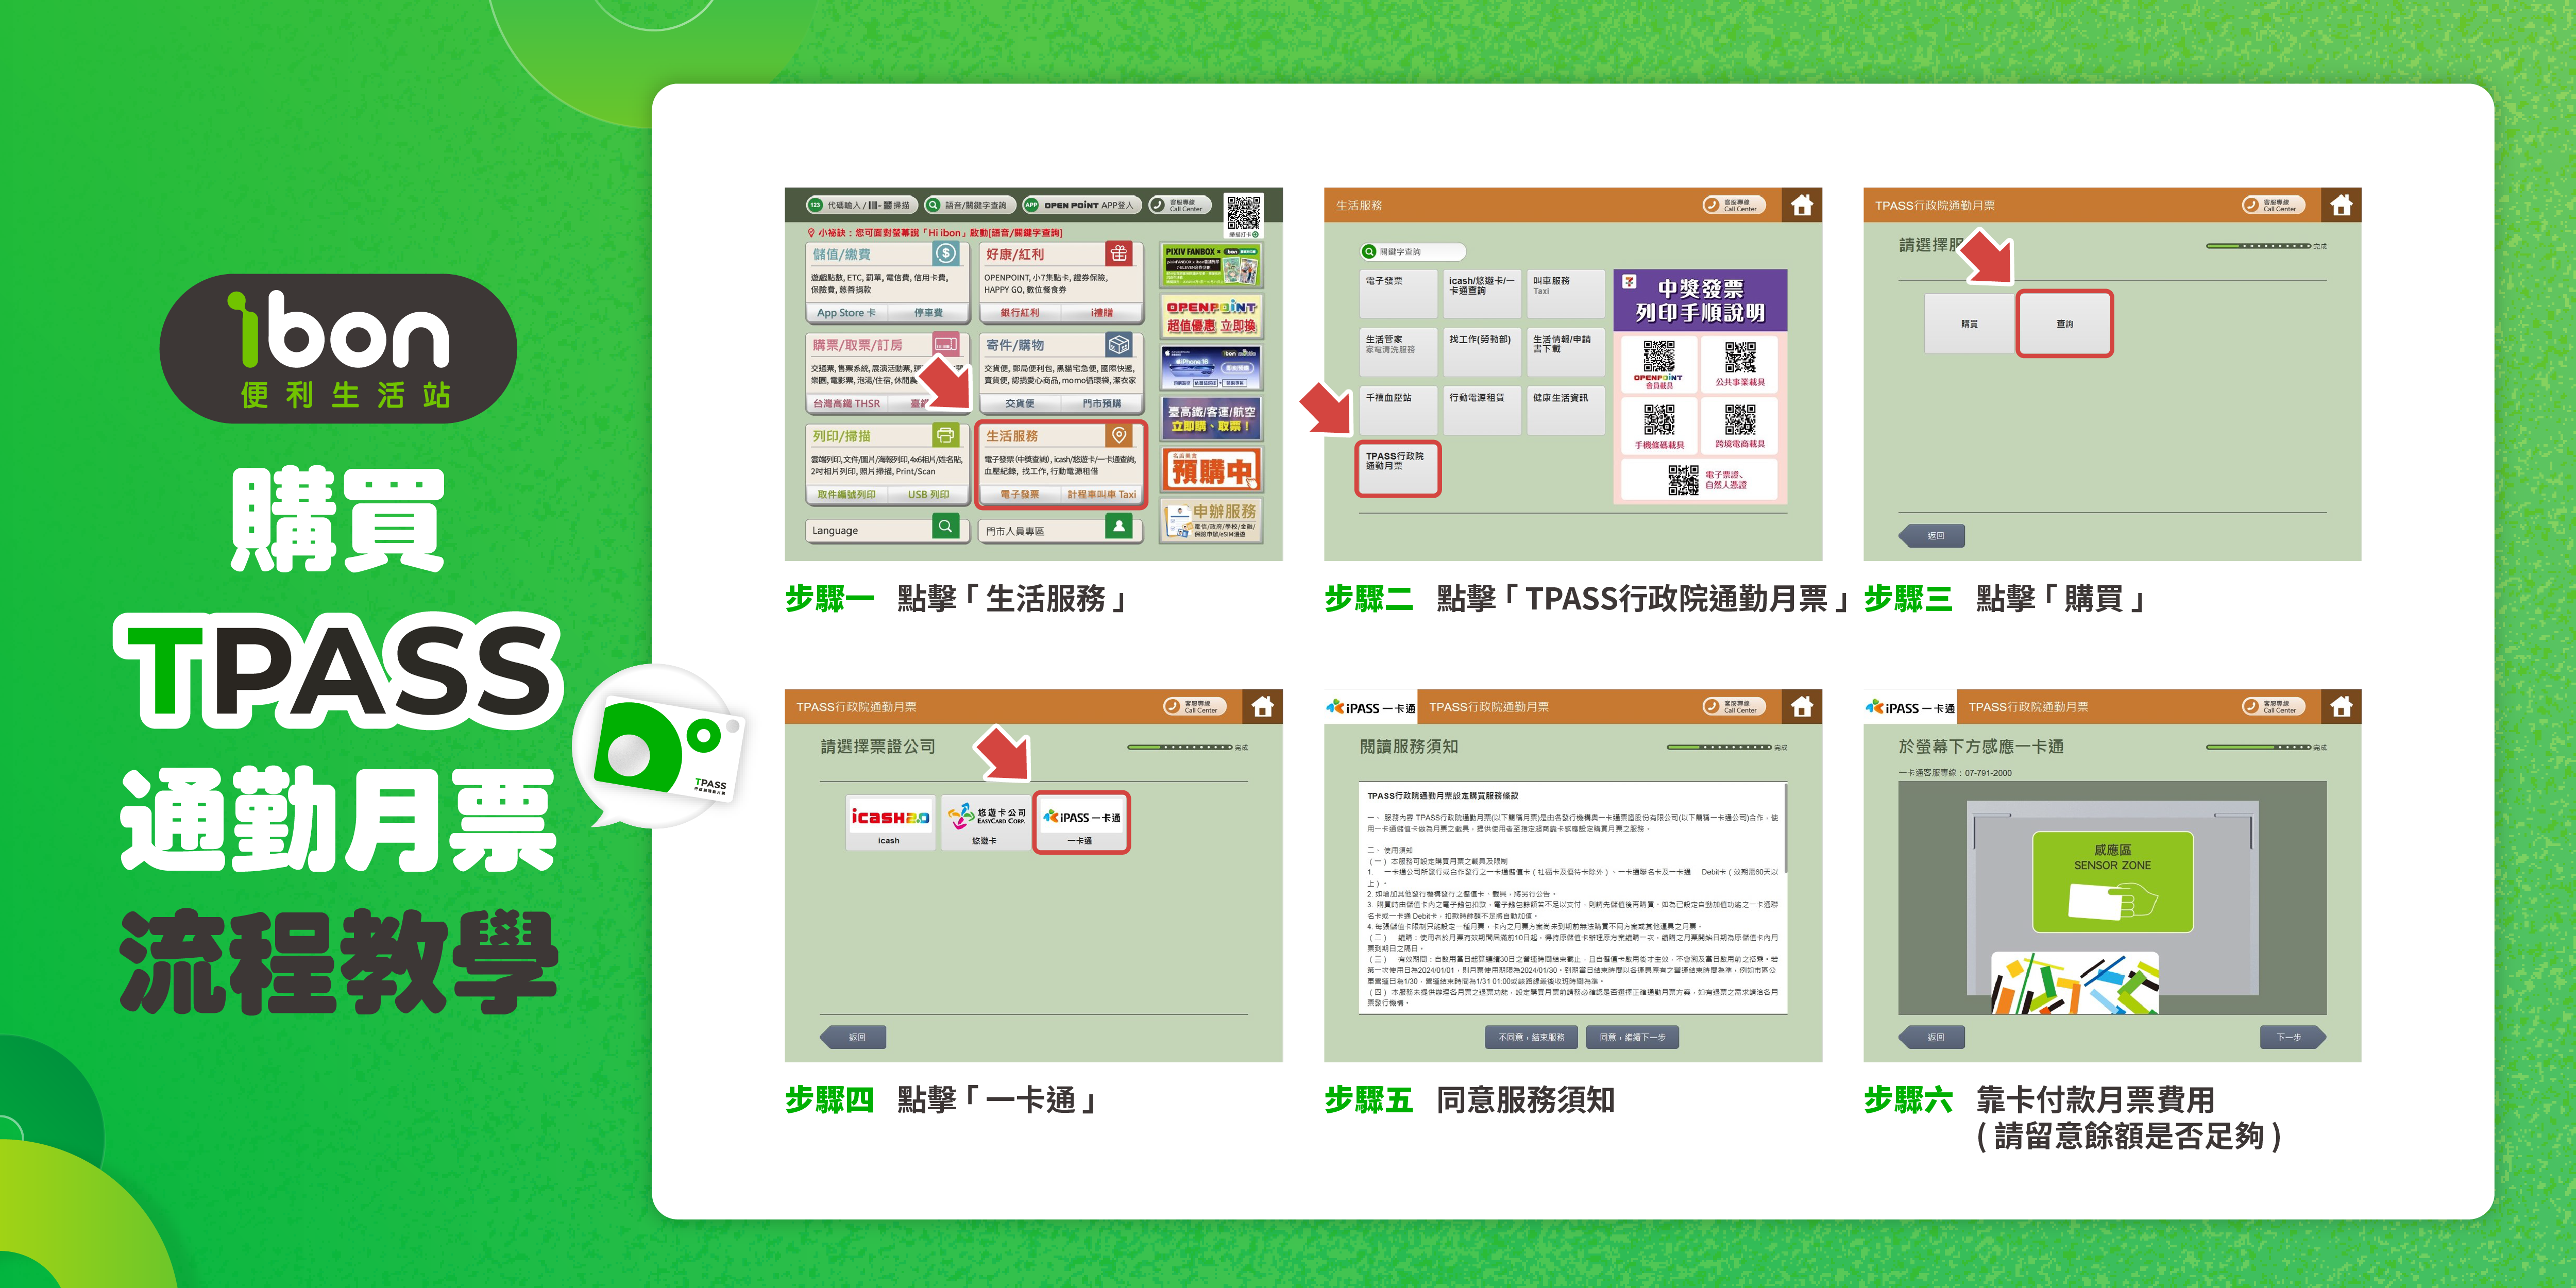Screen dimensions: 2576x1288
Task: Choose 悠遊卡 EasyCard company
Action: 985,822
